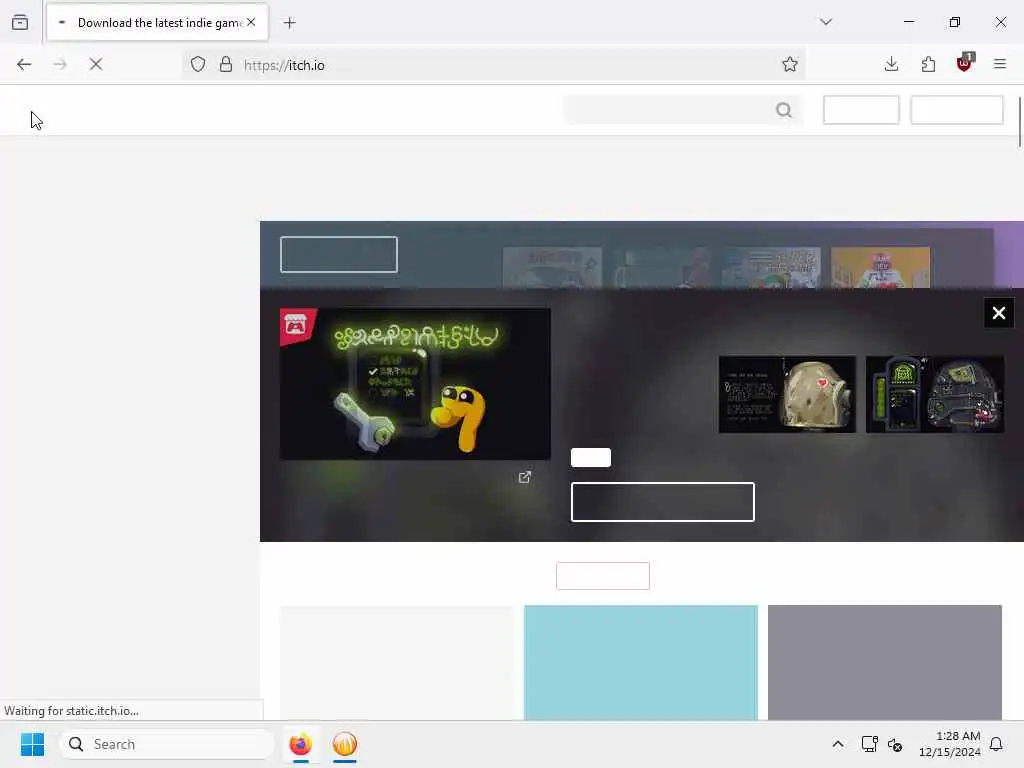Click the page vertical scrollbar

(x=1019, y=123)
